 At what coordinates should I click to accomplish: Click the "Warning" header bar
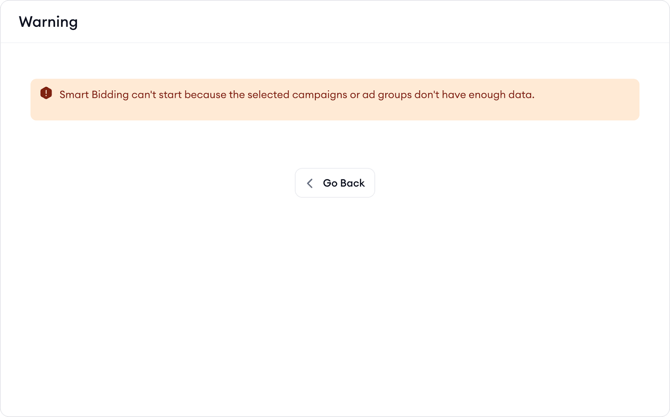click(x=335, y=22)
